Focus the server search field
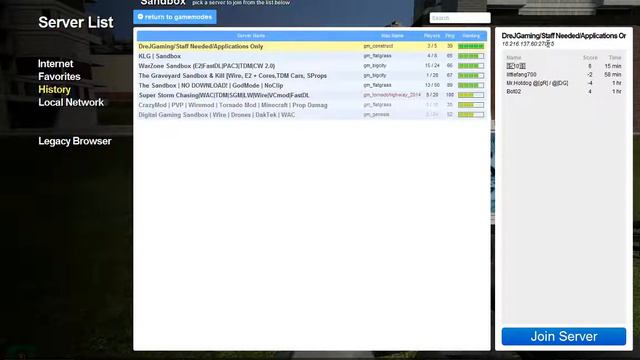The height and width of the screenshot is (360, 640). point(460,18)
